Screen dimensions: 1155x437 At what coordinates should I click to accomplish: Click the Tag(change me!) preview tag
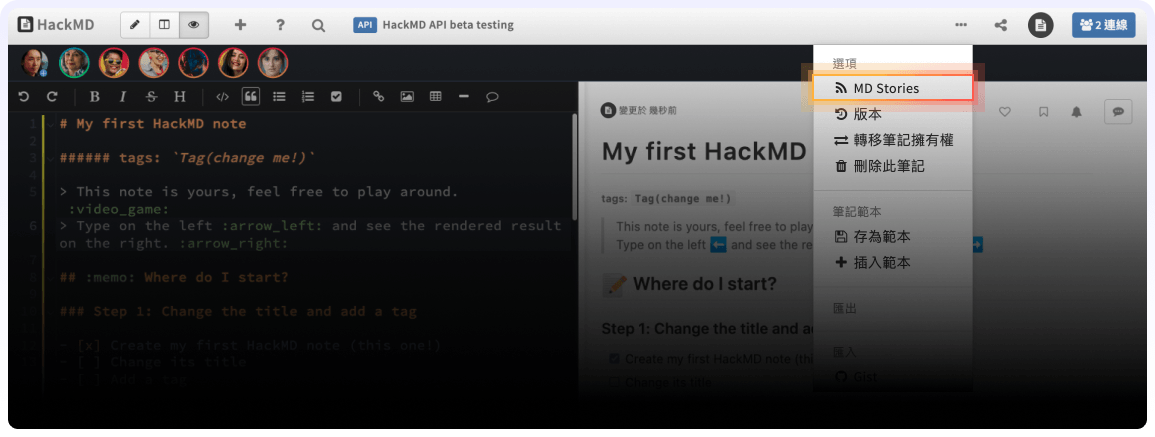(684, 198)
